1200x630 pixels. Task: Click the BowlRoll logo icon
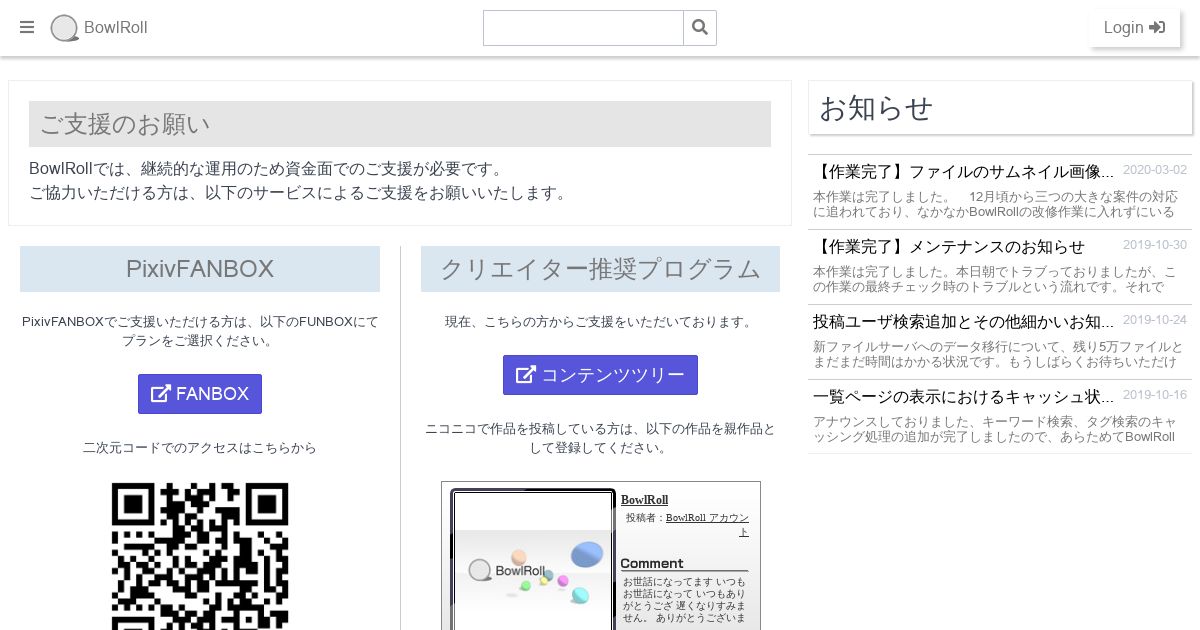pos(65,28)
